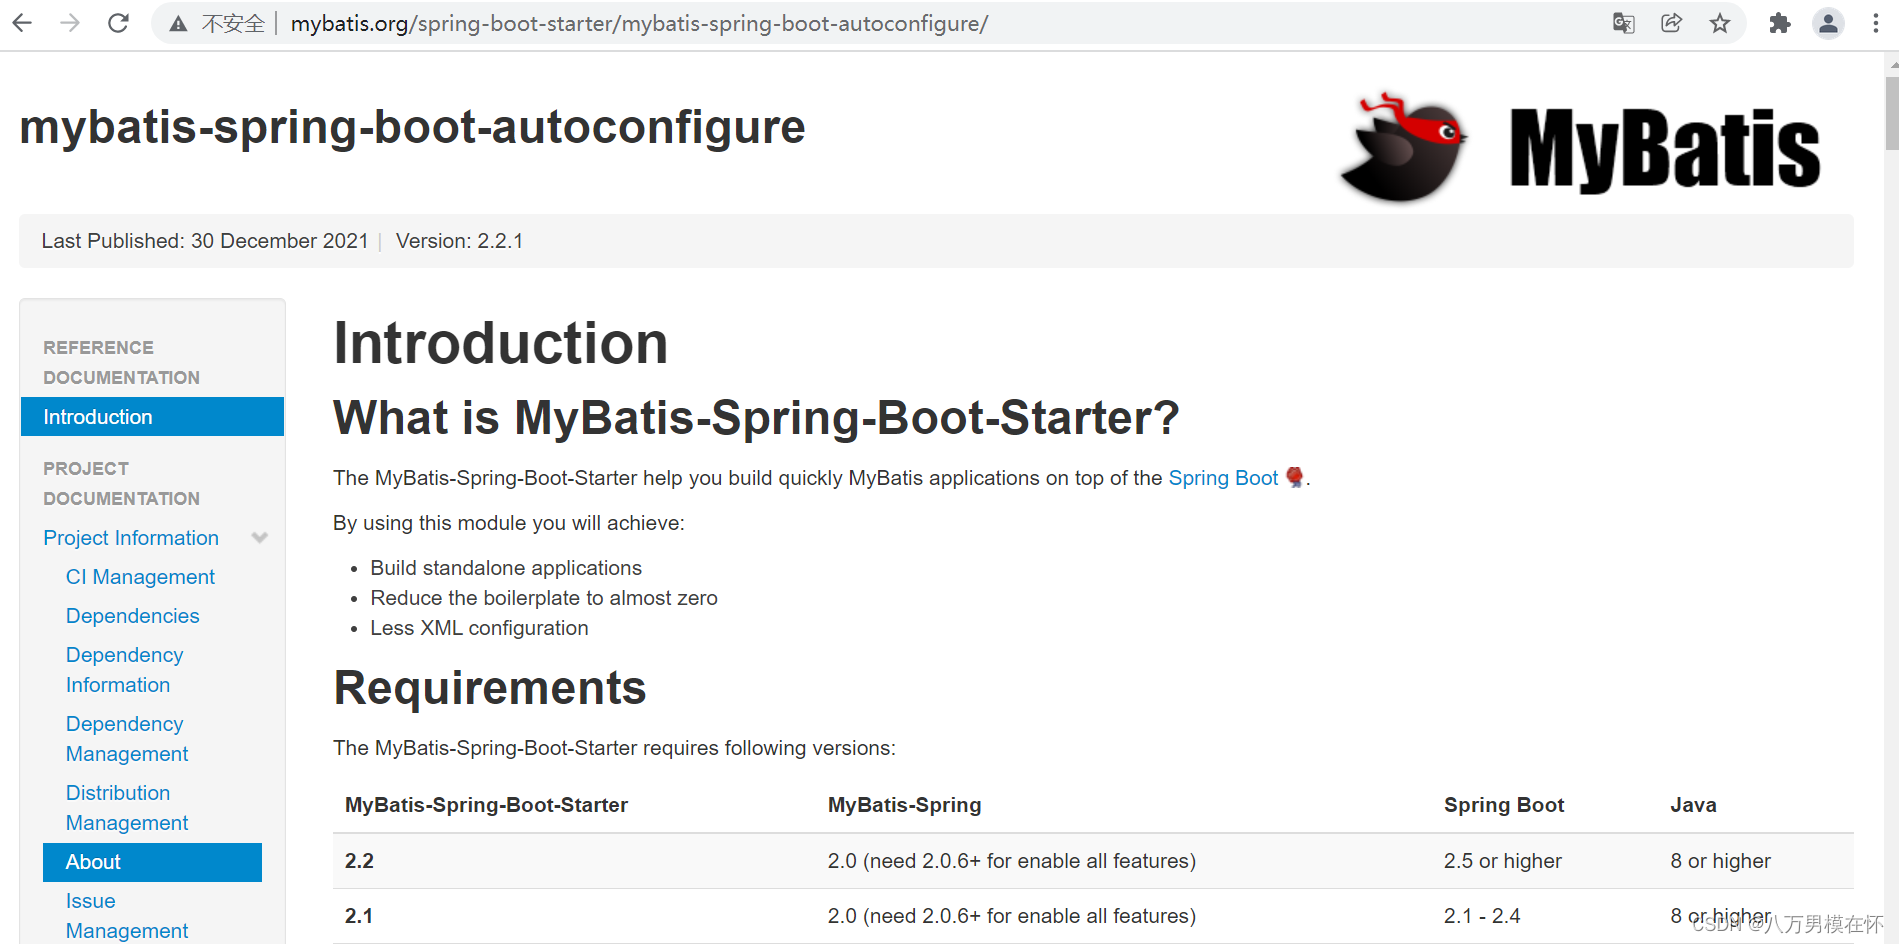Bookmark this page with the star icon
Image resolution: width=1899 pixels, height=944 pixels.
point(1720,23)
